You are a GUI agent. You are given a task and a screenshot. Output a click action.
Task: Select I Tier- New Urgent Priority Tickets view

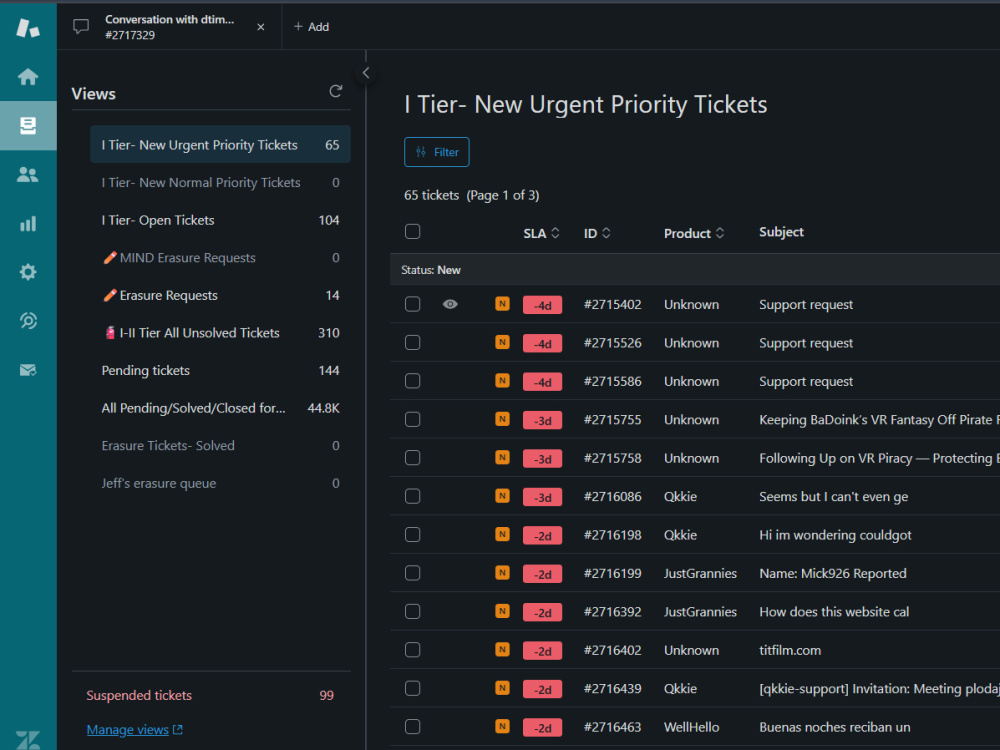(220, 145)
